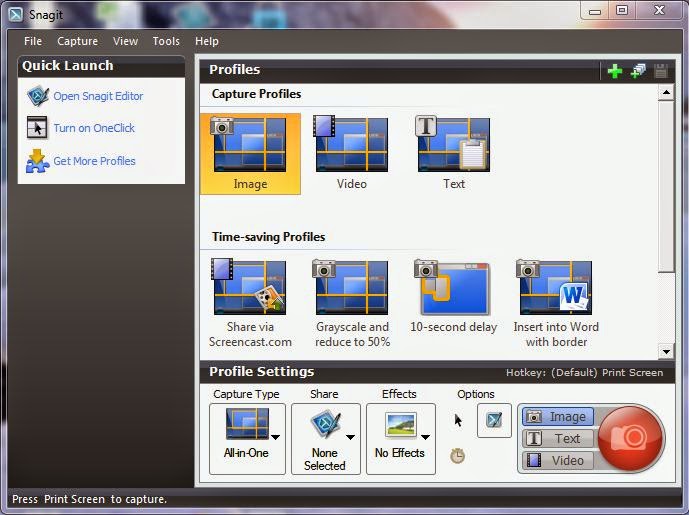Image resolution: width=689 pixels, height=515 pixels.
Task: Click the All-in-One capture type icon
Action: 247,424
